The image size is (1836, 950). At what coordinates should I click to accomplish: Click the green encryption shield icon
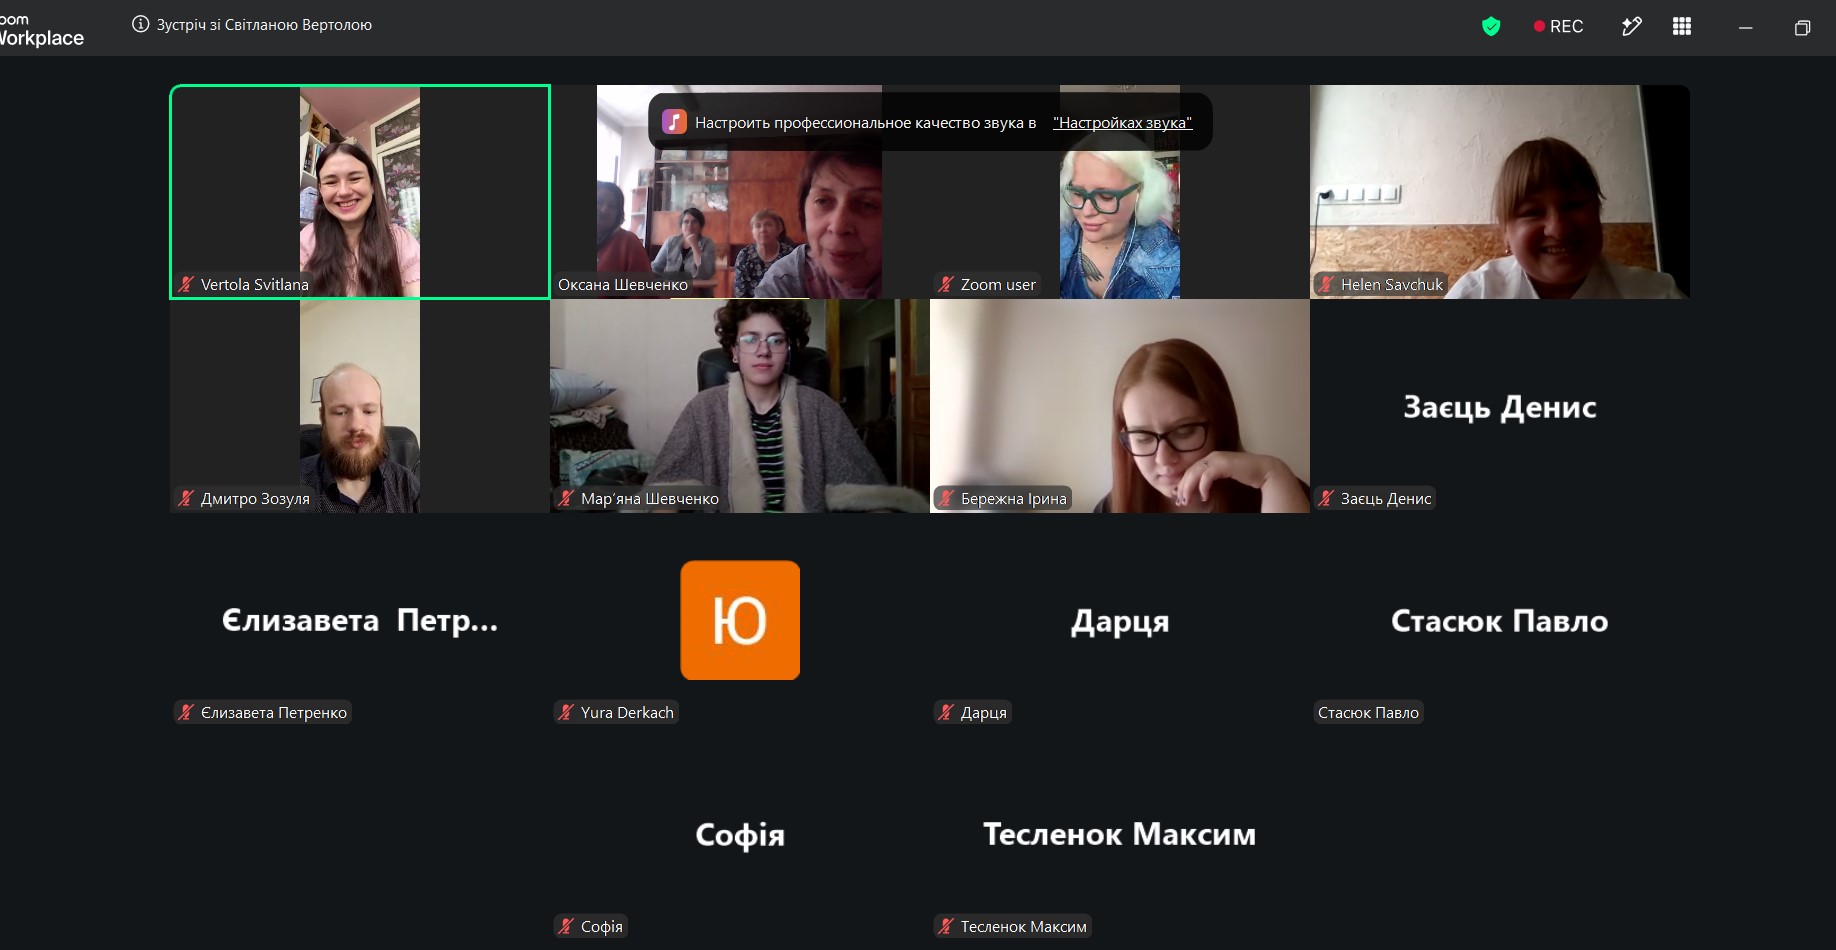tap(1491, 26)
